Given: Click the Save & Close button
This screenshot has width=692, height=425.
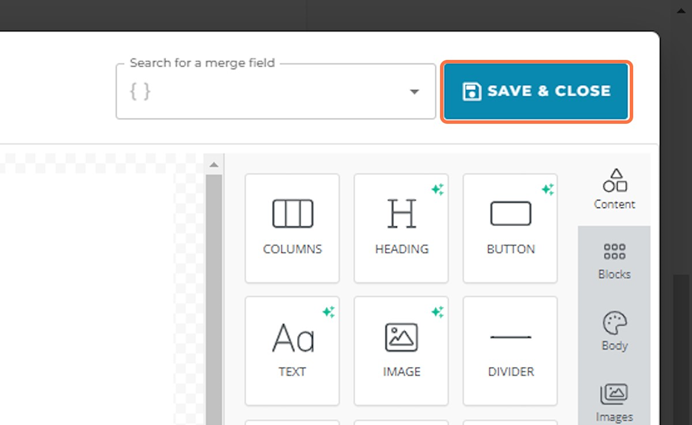Looking at the screenshot, I should [x=536, y=91].
